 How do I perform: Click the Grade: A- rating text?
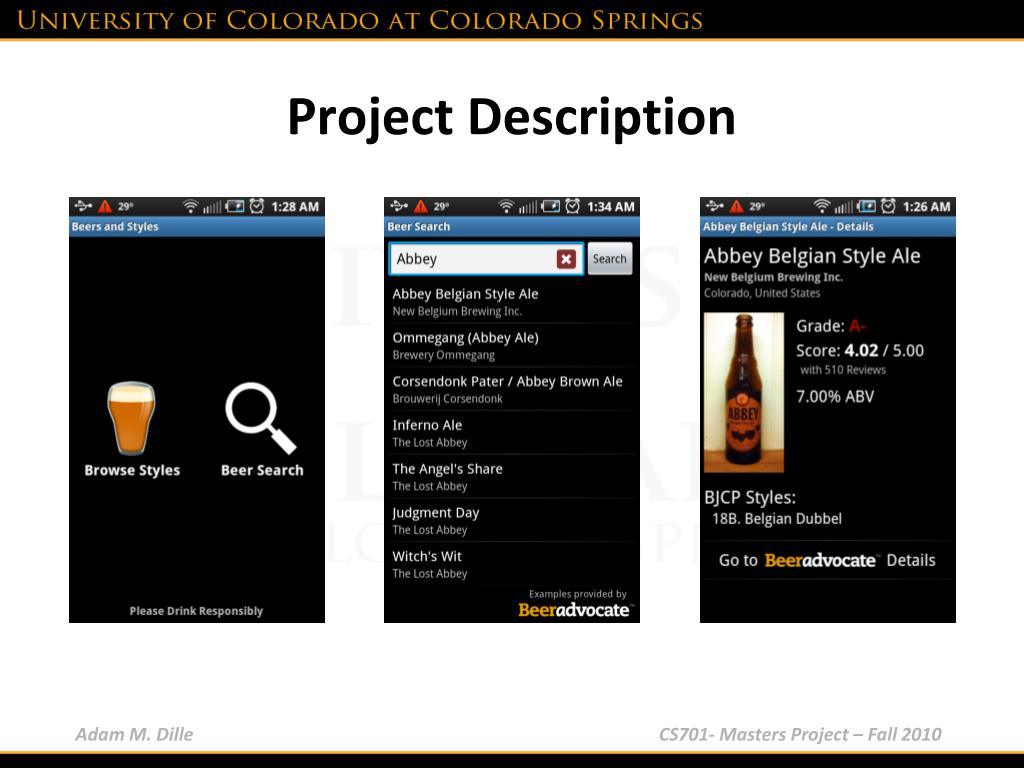(x=831, y=326)
